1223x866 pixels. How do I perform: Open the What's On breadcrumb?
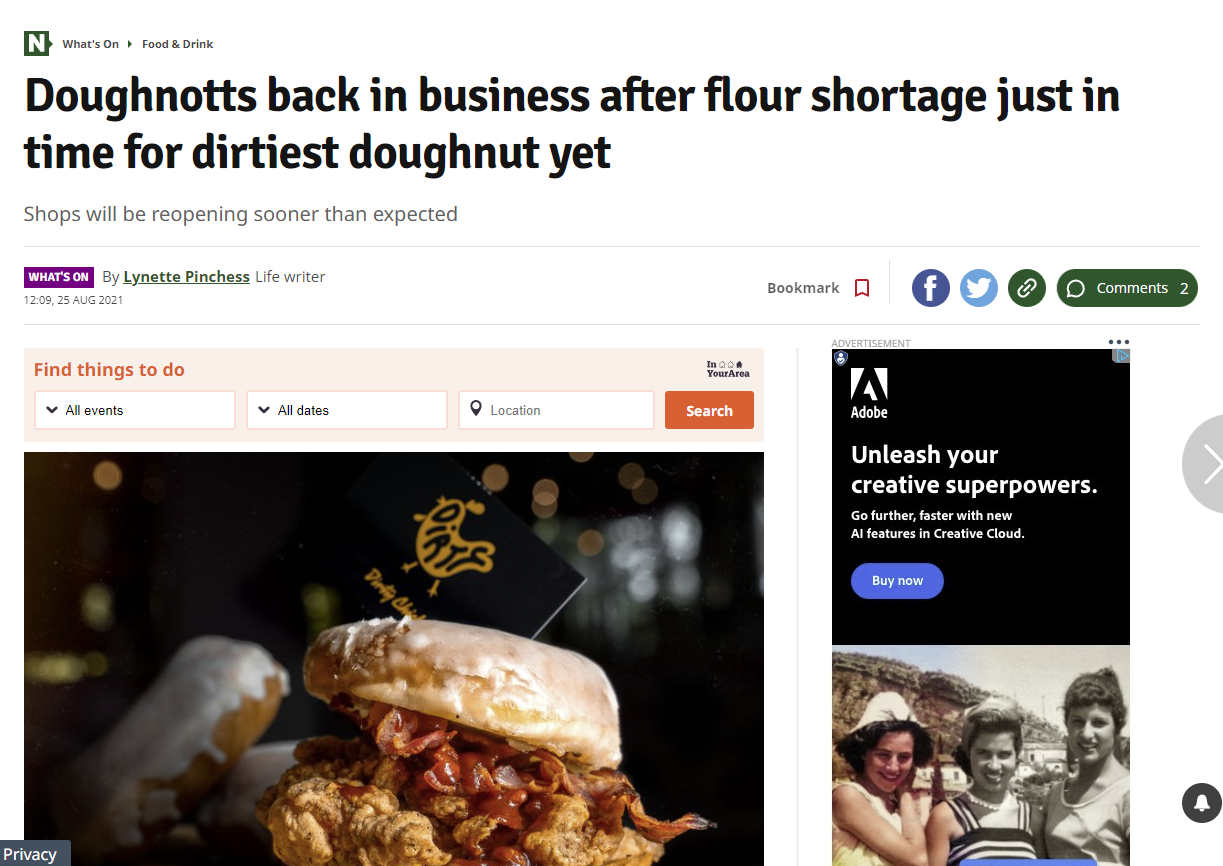90,44
